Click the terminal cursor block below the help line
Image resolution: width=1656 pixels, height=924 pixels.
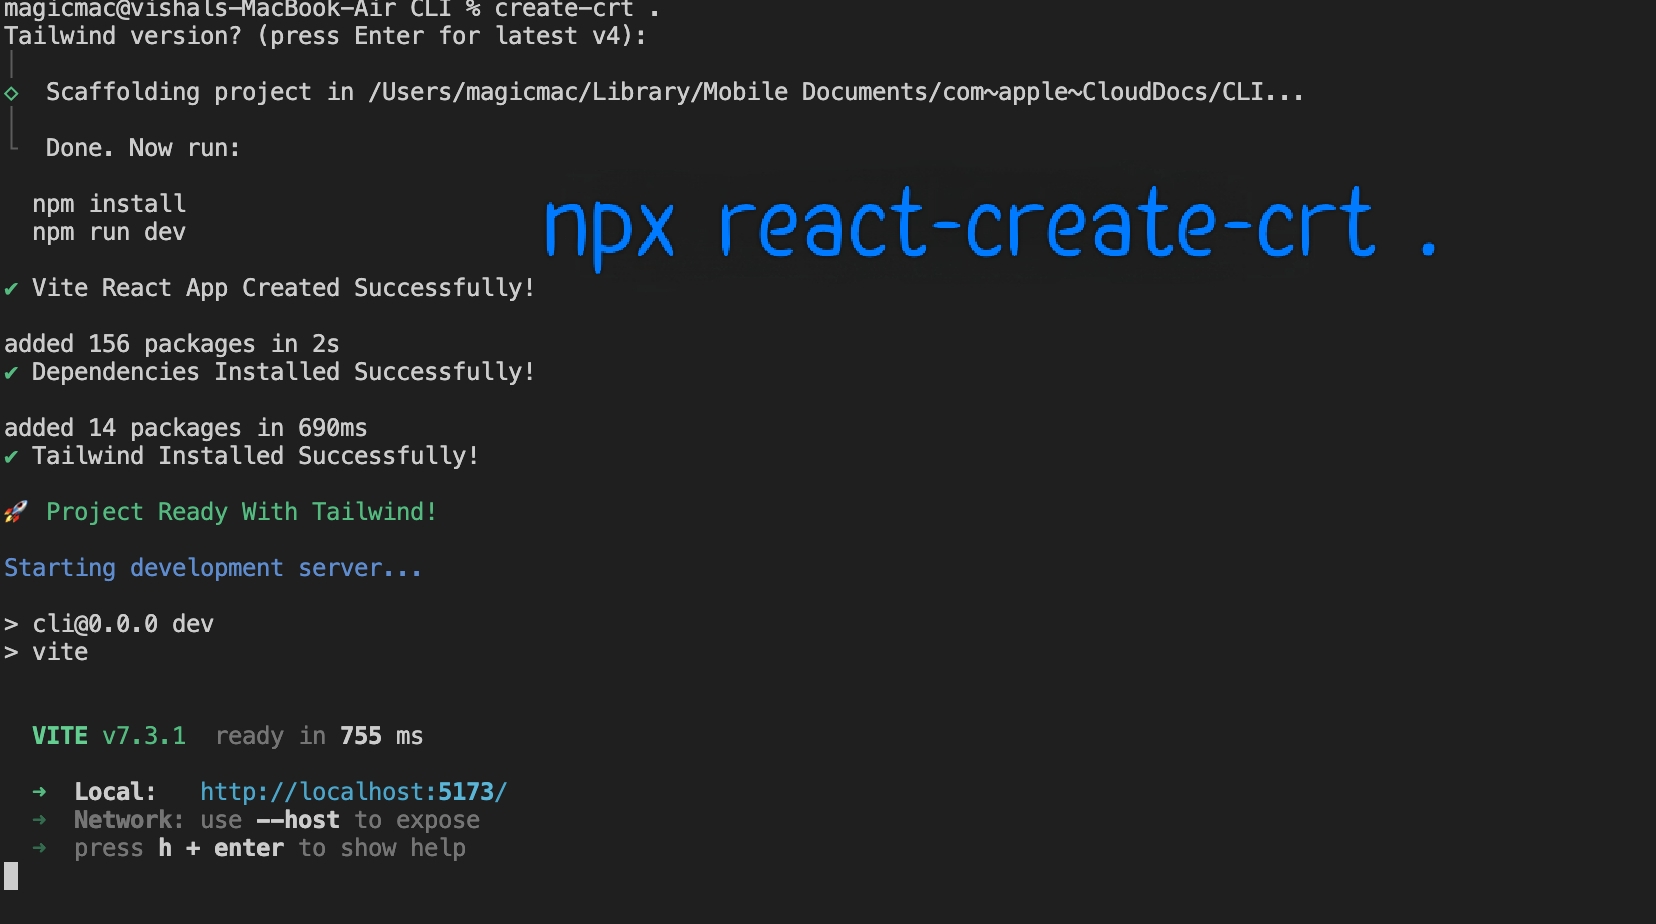(11, 876)
